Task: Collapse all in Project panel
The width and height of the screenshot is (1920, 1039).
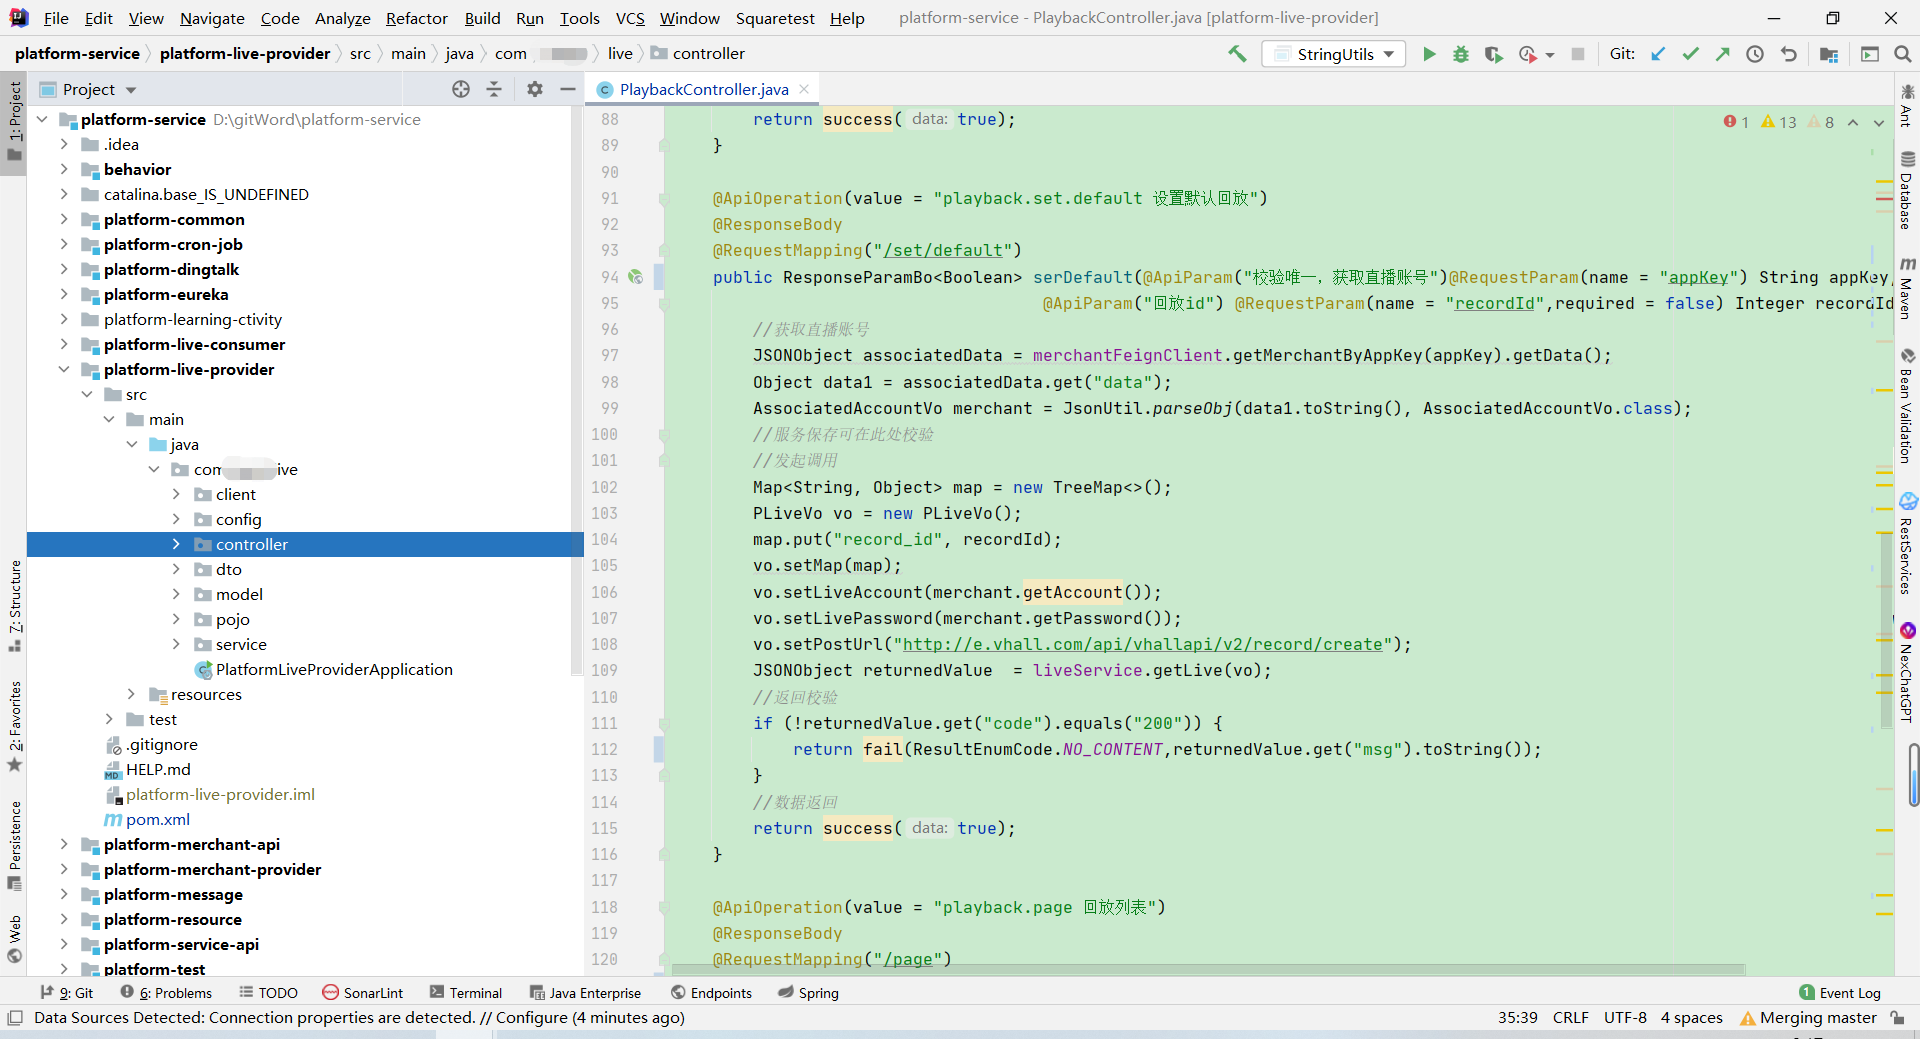Action: point(494,89)
